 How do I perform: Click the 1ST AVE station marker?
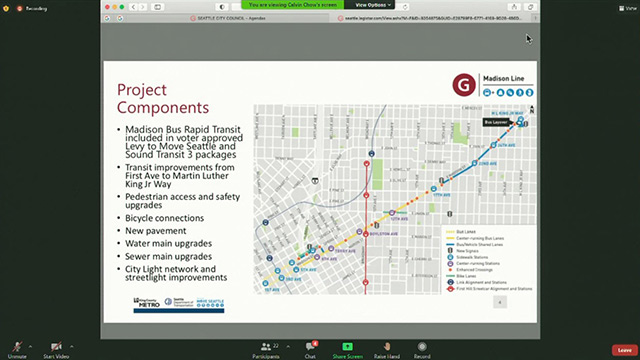coord(265,283)
